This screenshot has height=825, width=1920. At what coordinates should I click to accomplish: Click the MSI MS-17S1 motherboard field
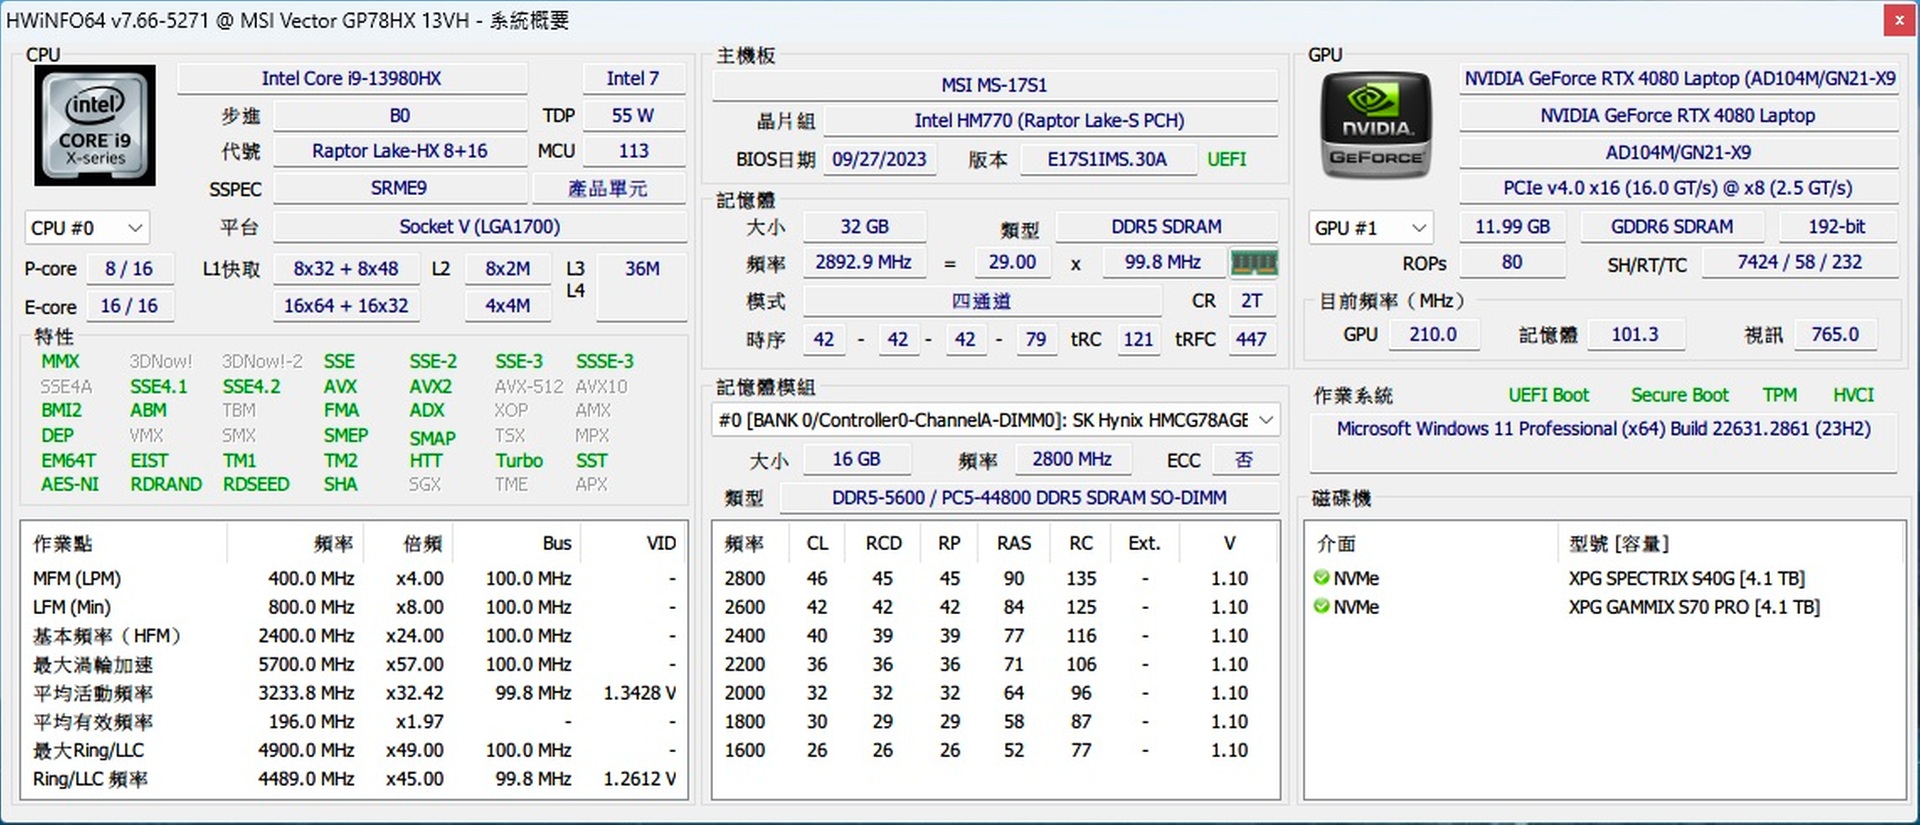995,85
